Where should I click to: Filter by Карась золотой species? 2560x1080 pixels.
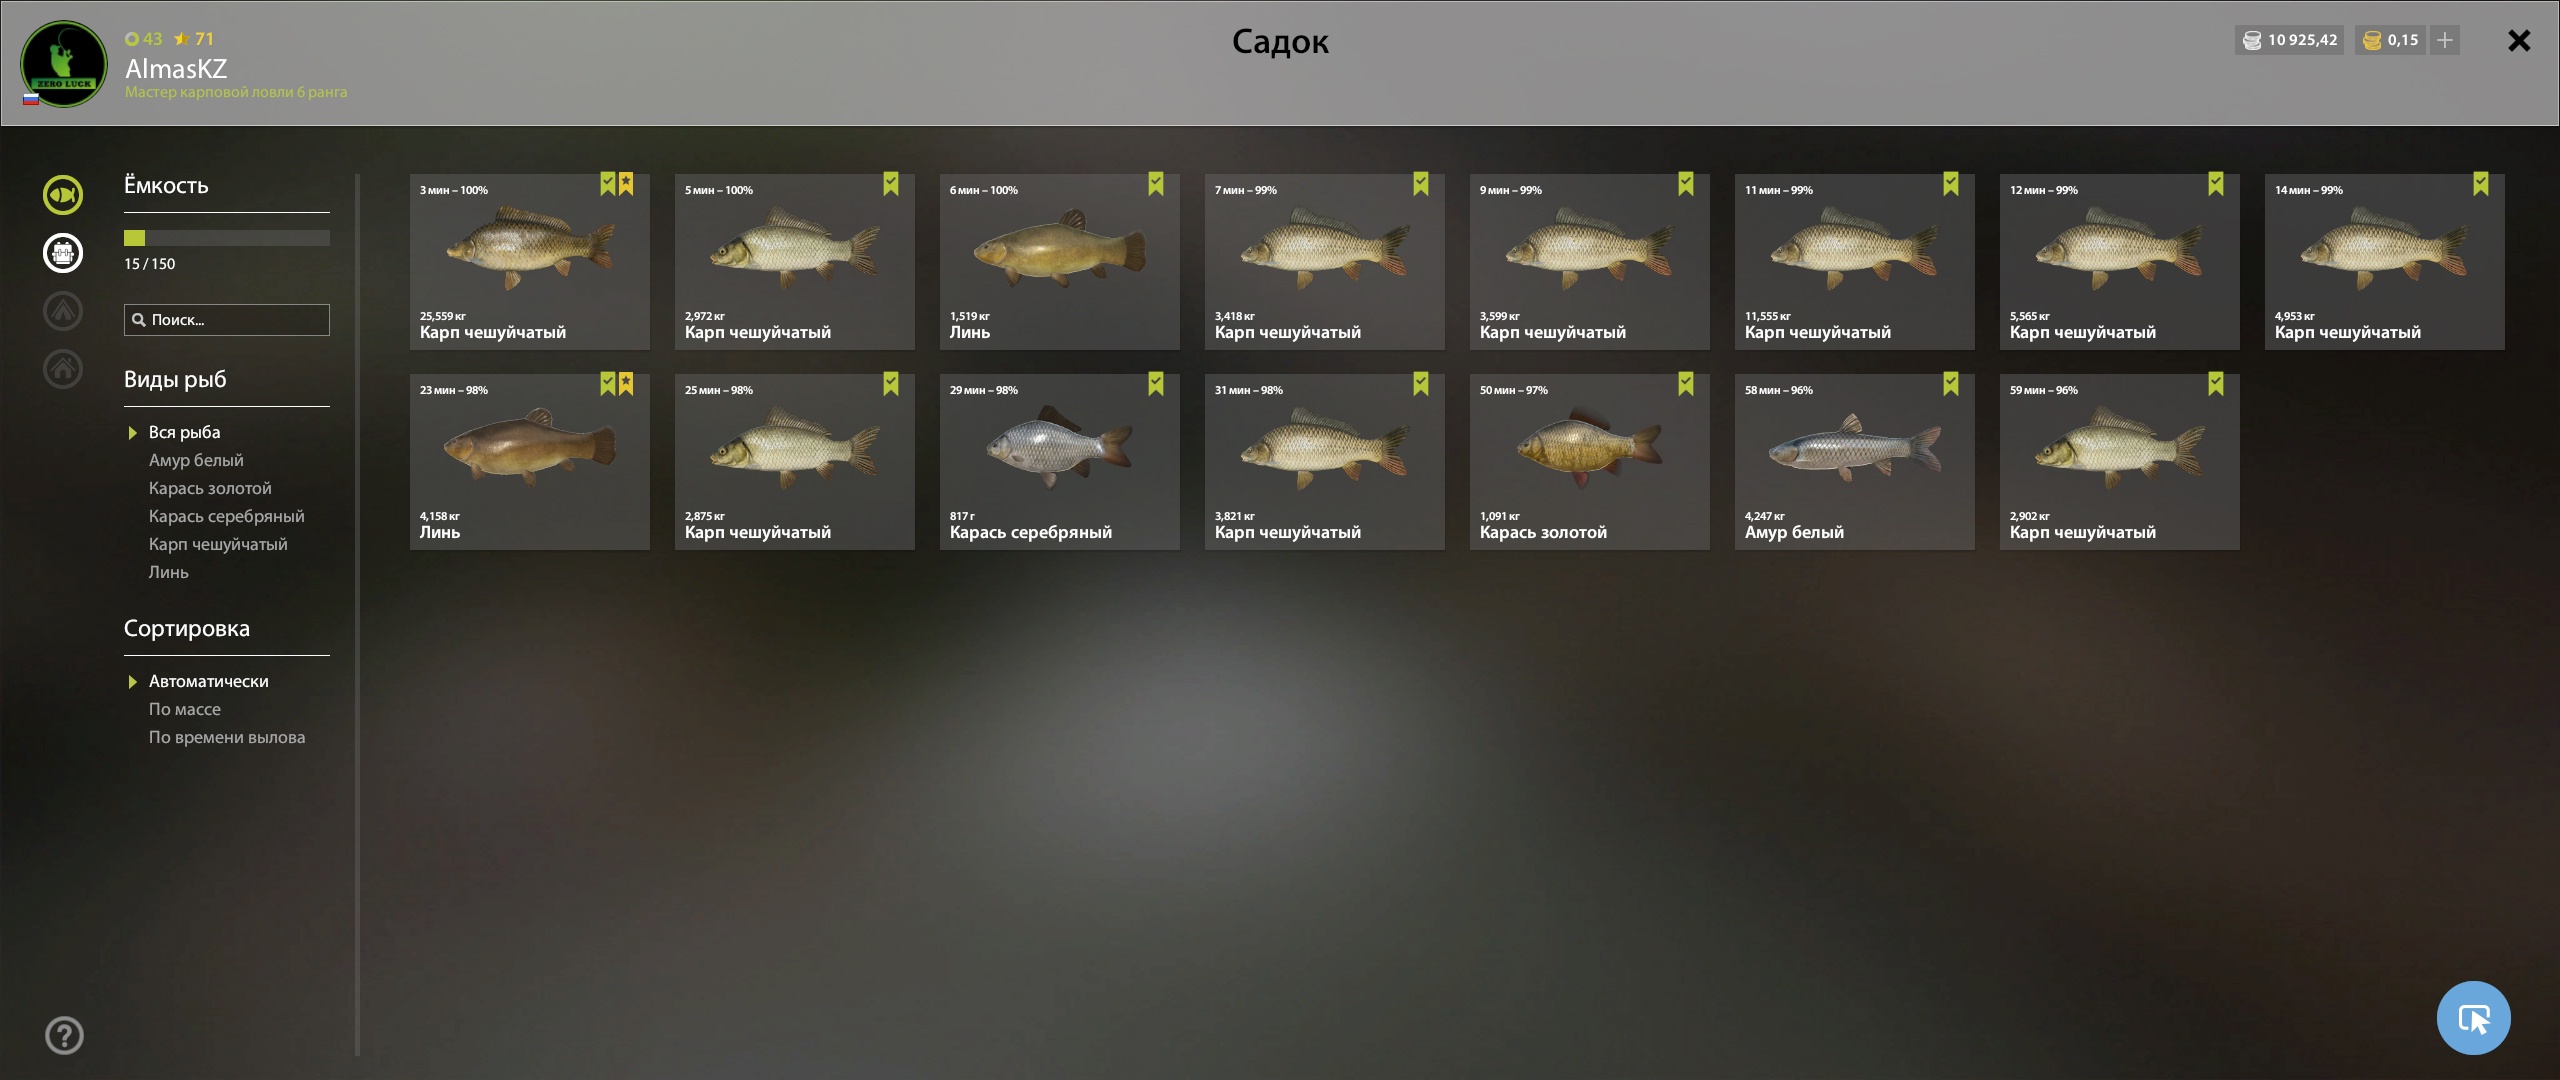tap(210, 488)
